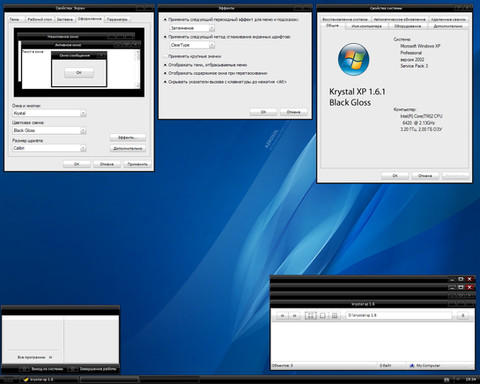
Task: Click Отмена in the Display Properties window
Action: pyautogui.click(x=107, y=164)
